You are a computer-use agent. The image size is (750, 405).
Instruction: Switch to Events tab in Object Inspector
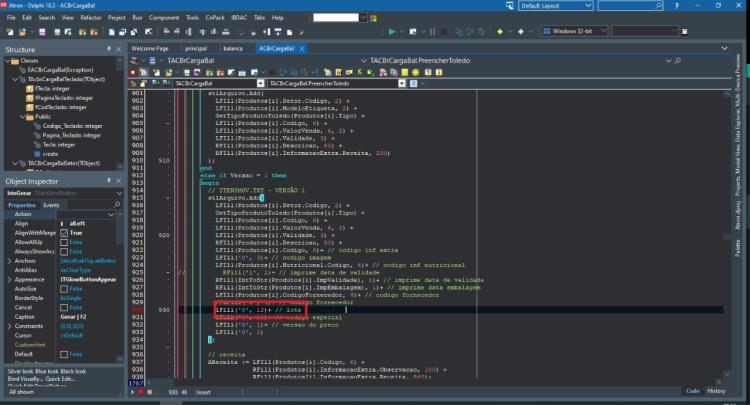coord(51,205)
